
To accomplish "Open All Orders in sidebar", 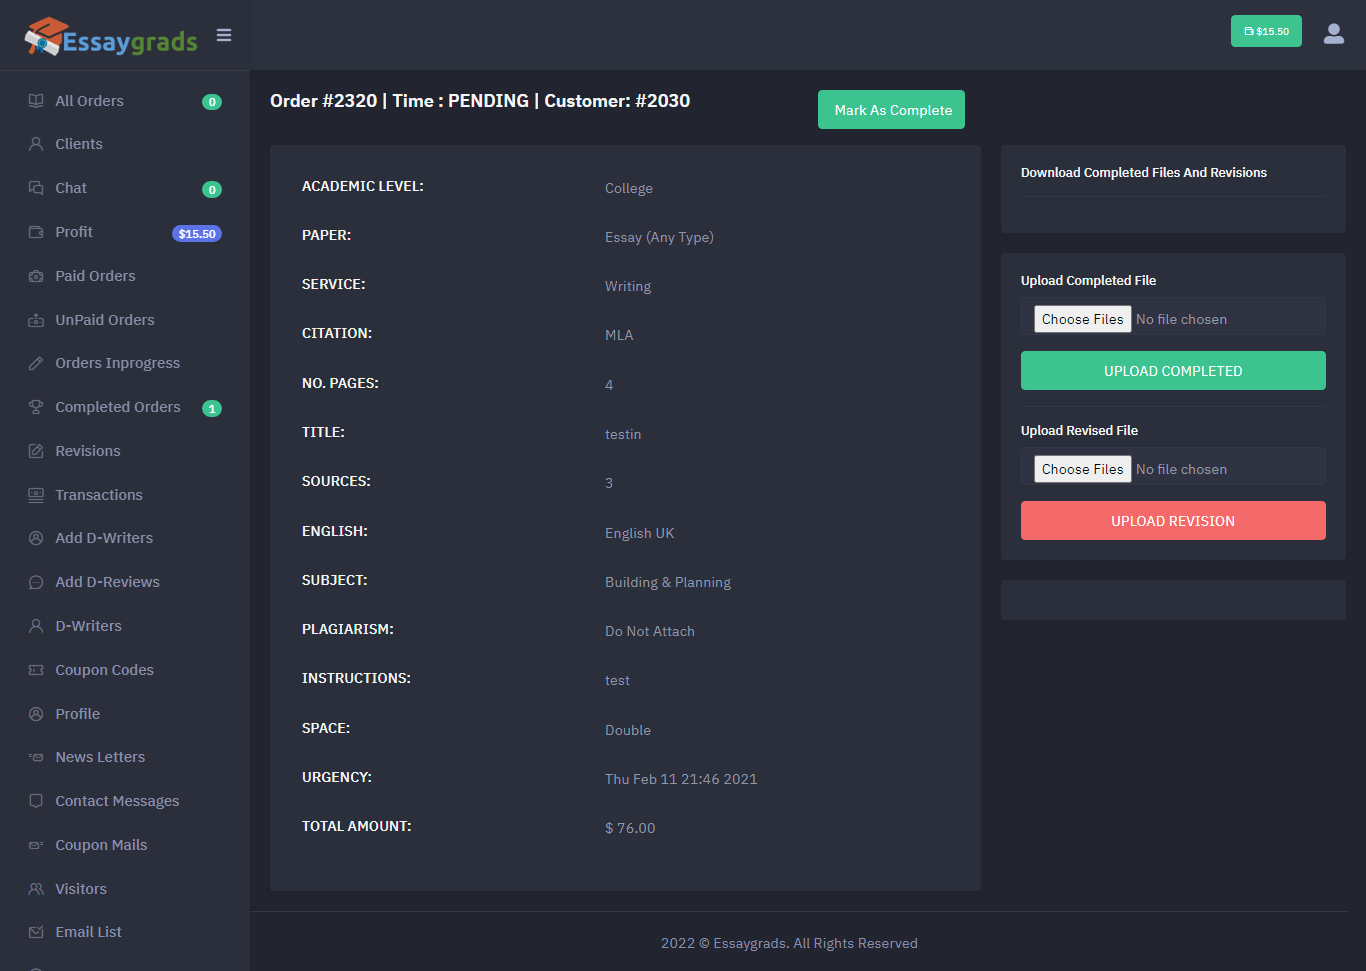I will [x=89, y=101].
